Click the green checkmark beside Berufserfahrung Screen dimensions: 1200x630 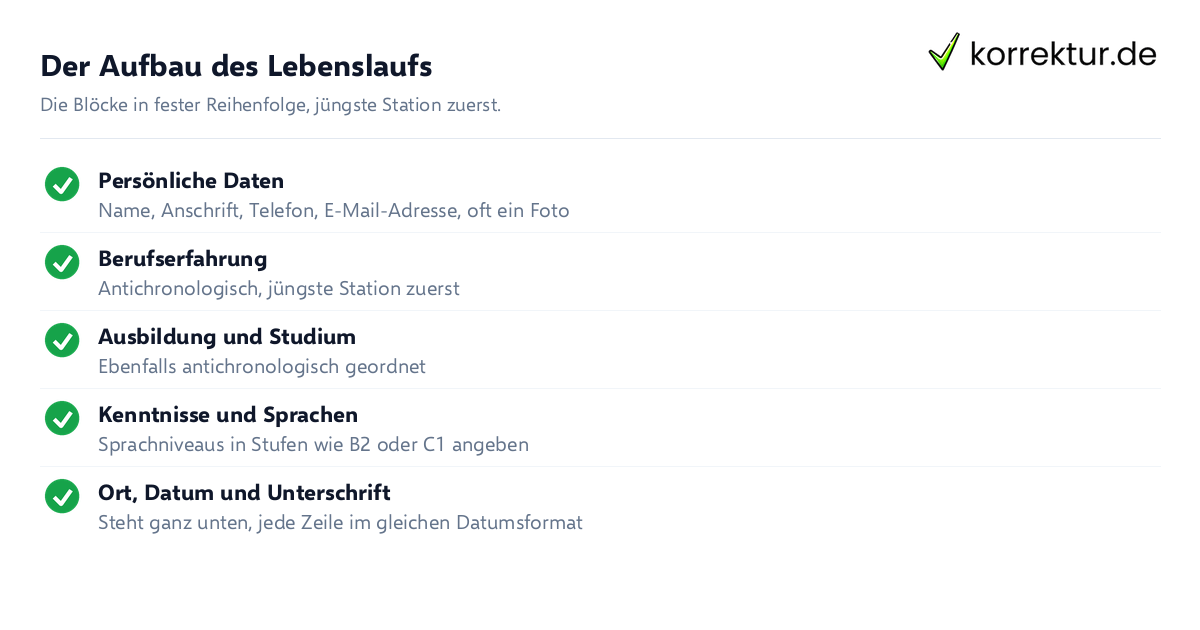click(62, 262)
